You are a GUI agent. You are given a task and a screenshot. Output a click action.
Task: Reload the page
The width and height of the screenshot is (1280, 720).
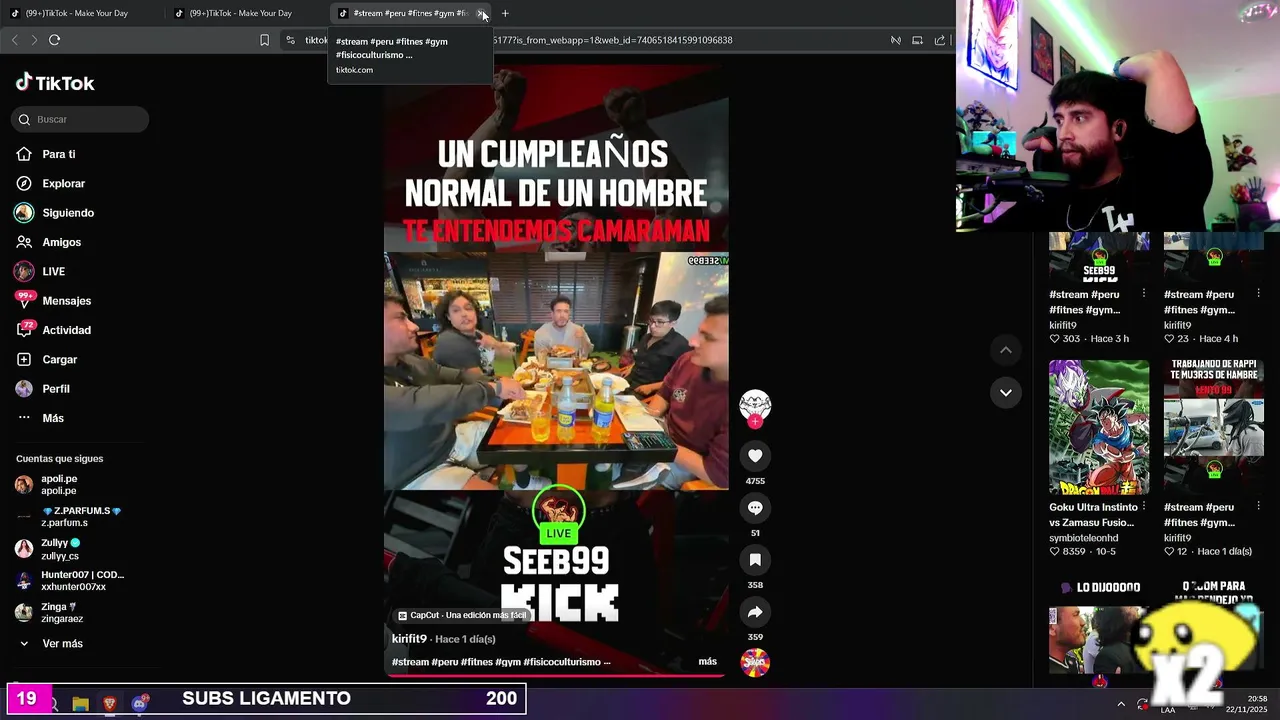[x=54, y=40]
